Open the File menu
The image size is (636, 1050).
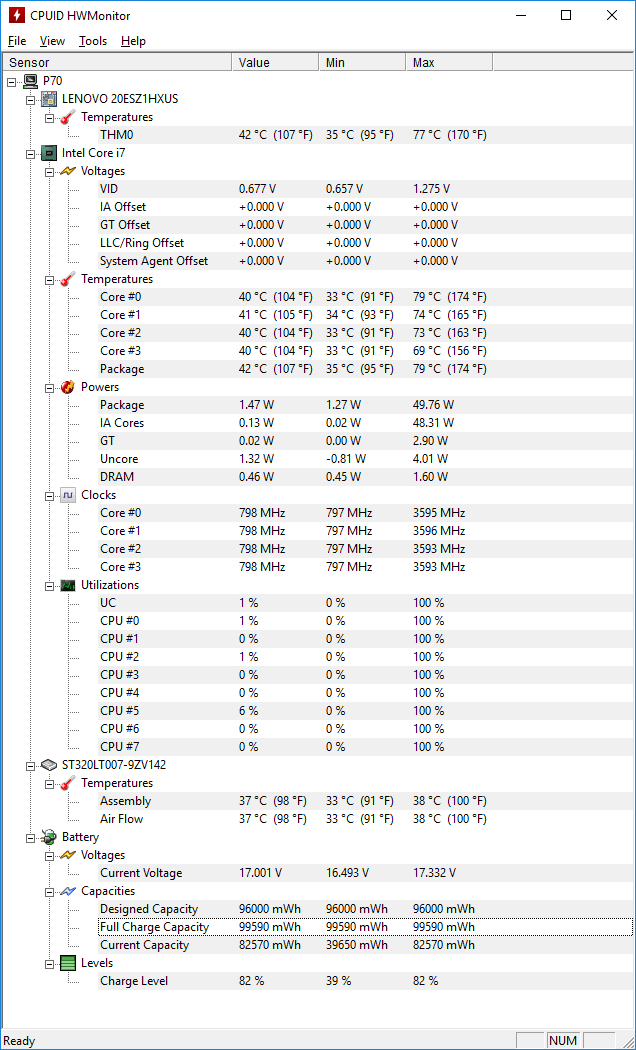17,41
